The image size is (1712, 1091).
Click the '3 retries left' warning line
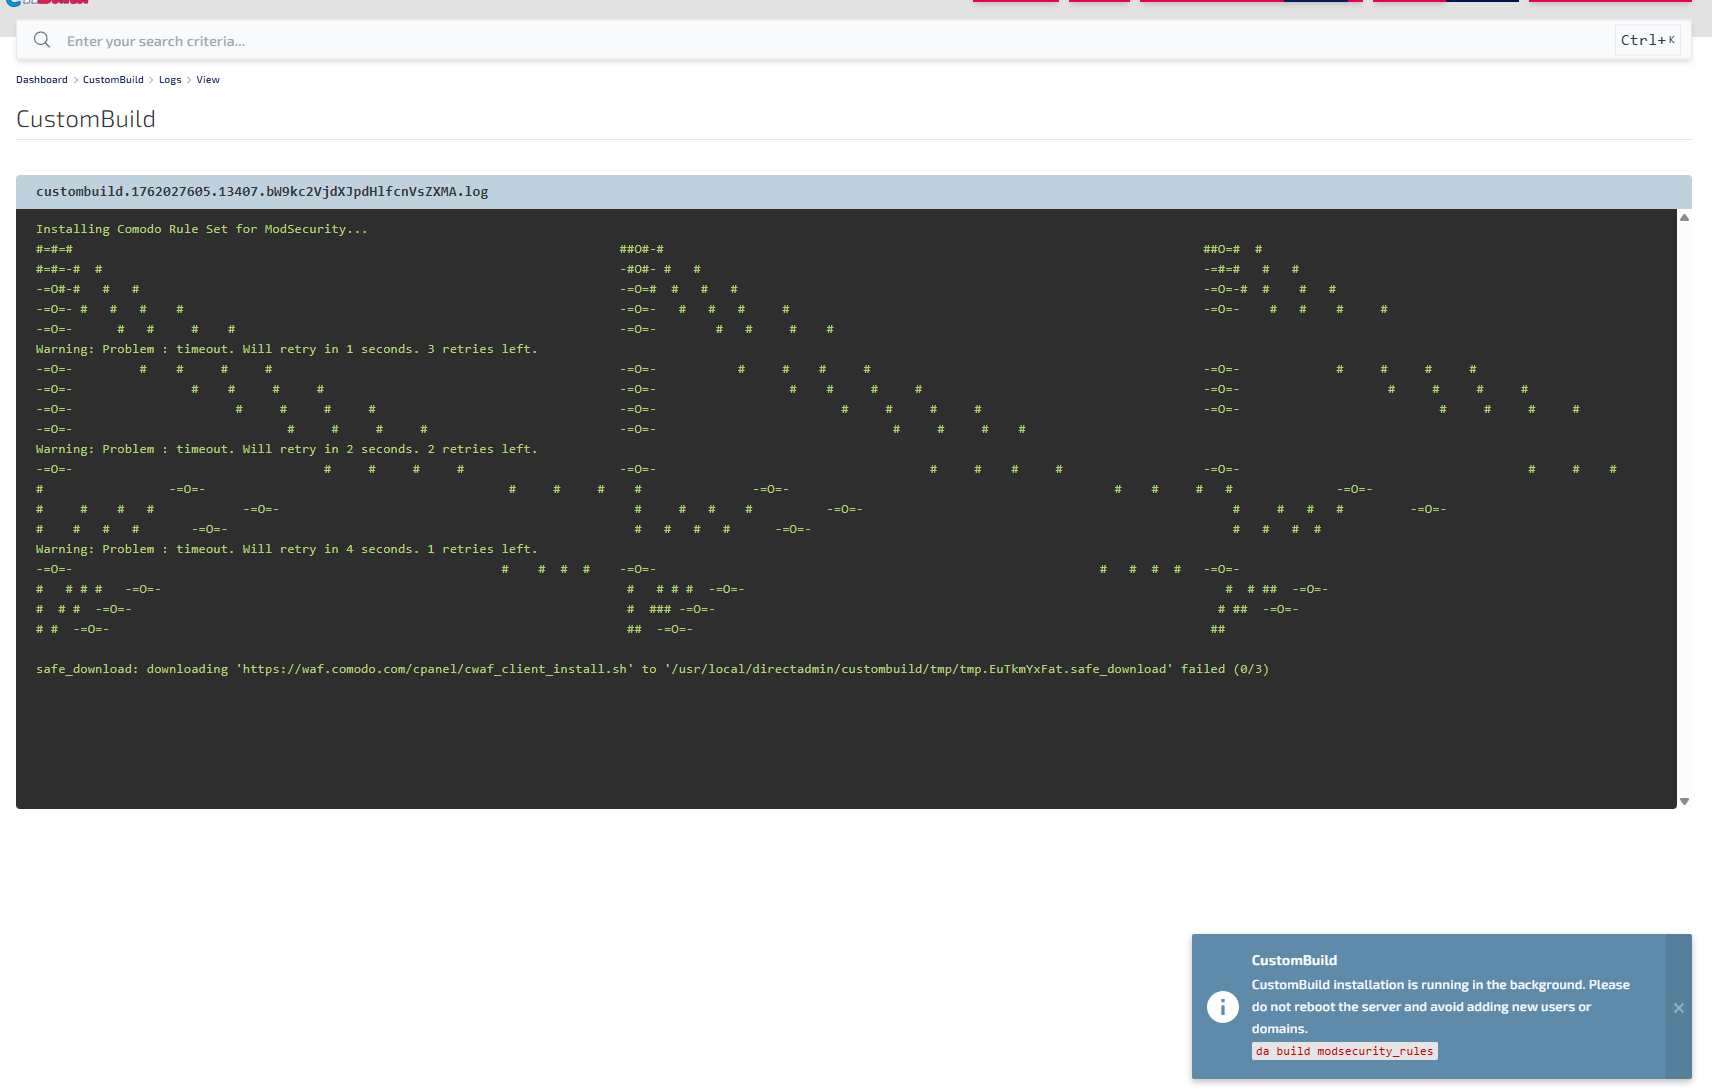coord(287,349)
